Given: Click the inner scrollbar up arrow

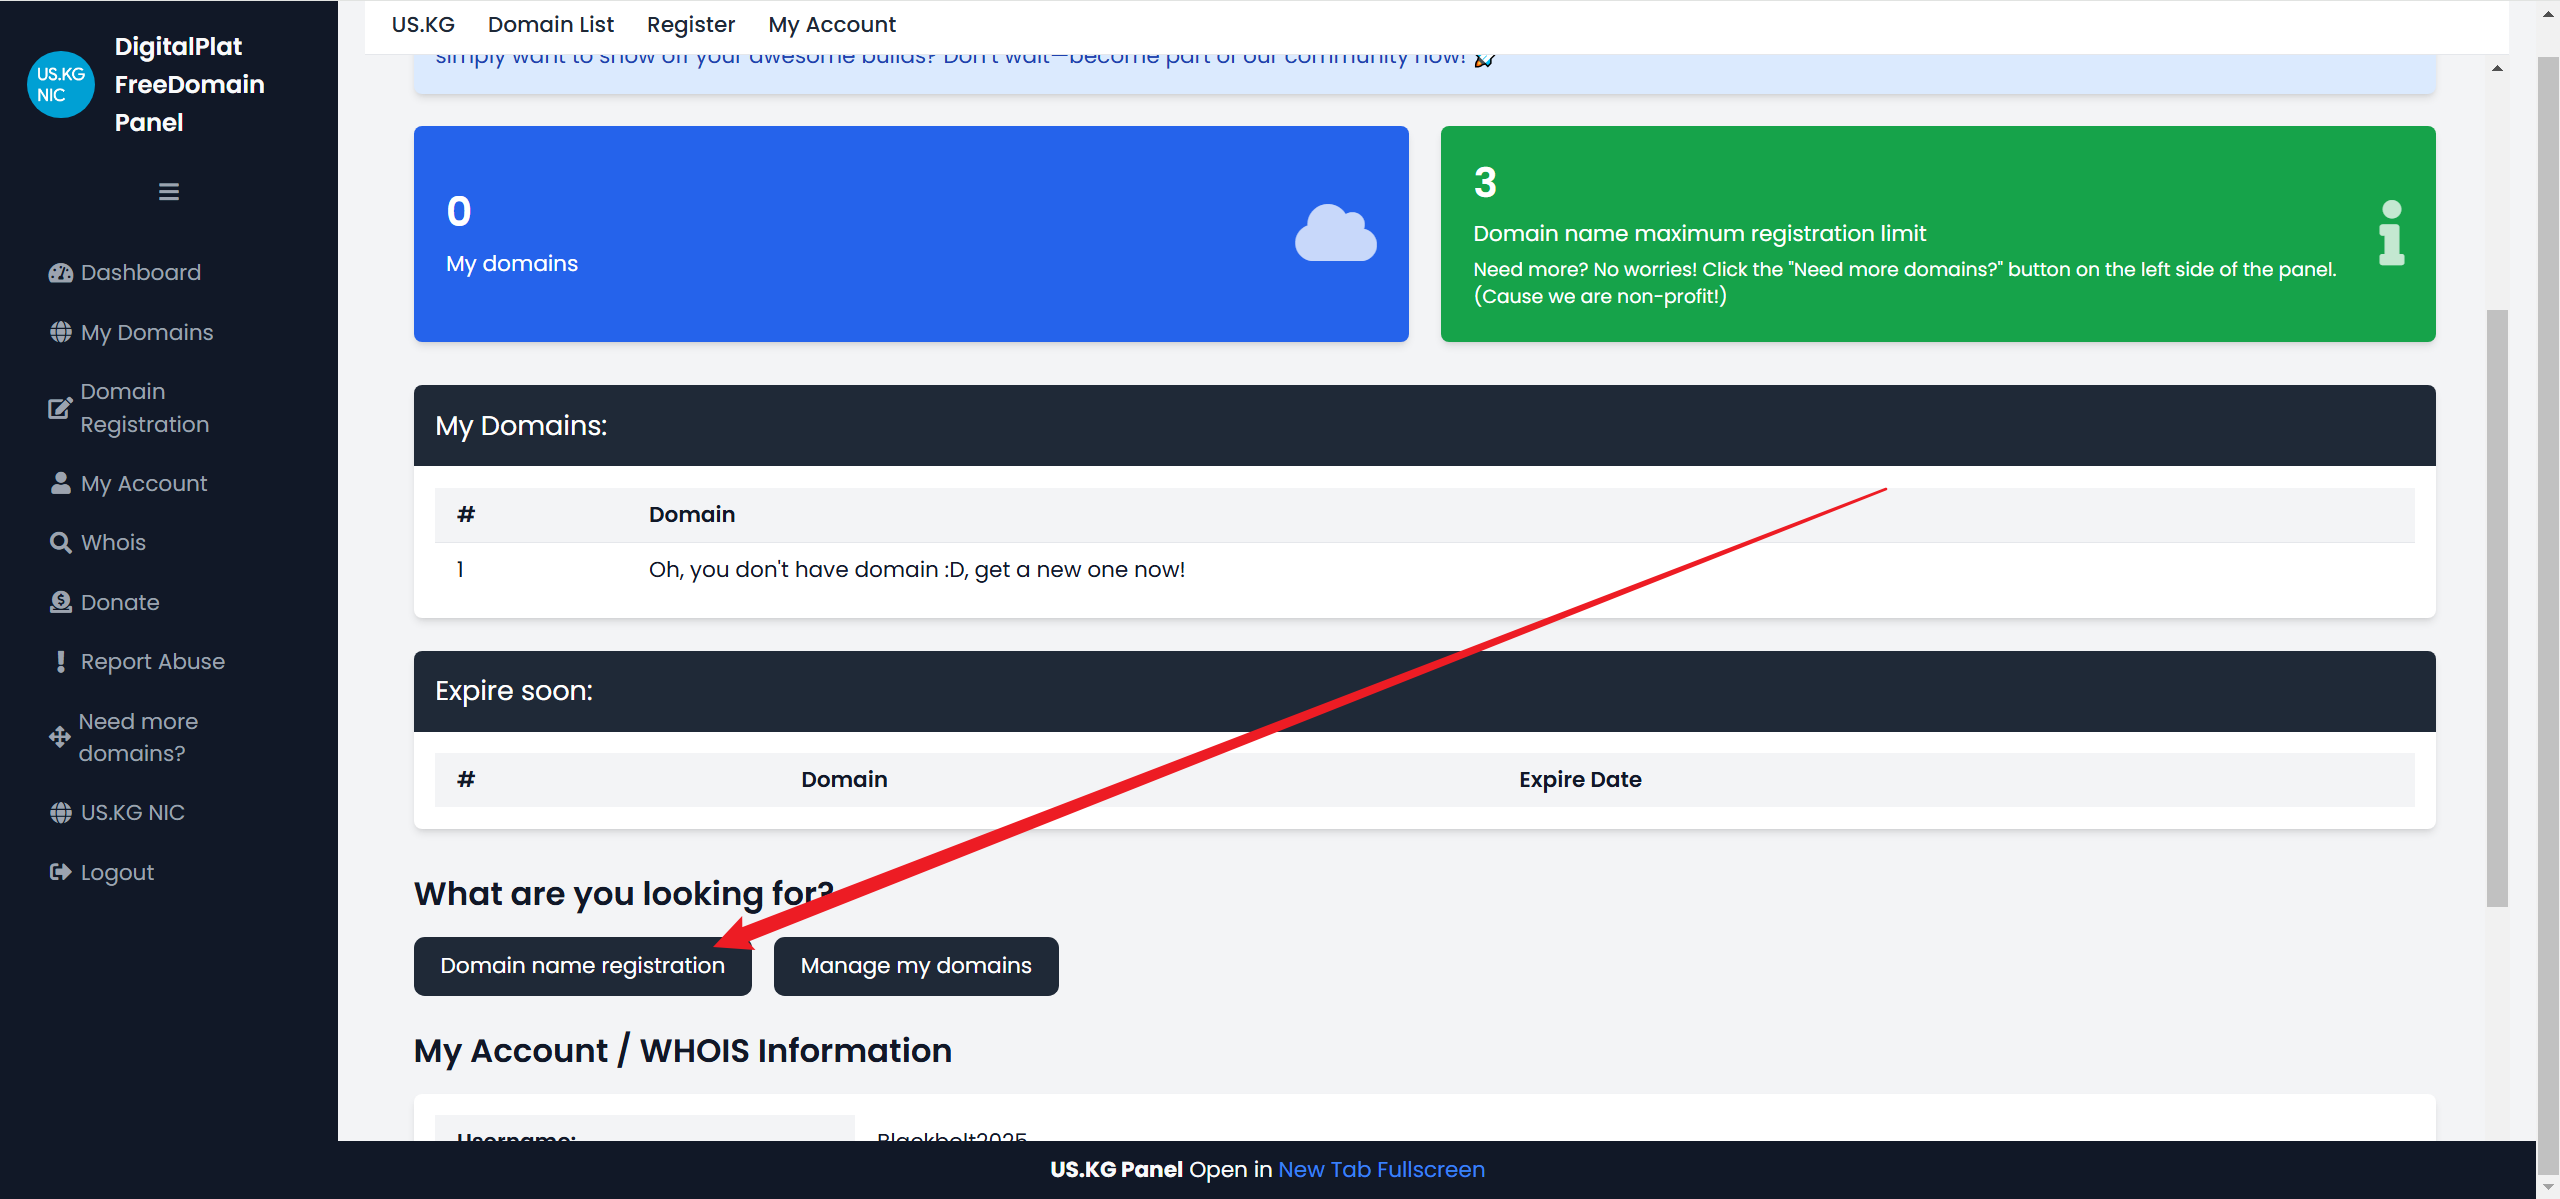Looking at the screenshot, I should click(x=2497, y=69).
